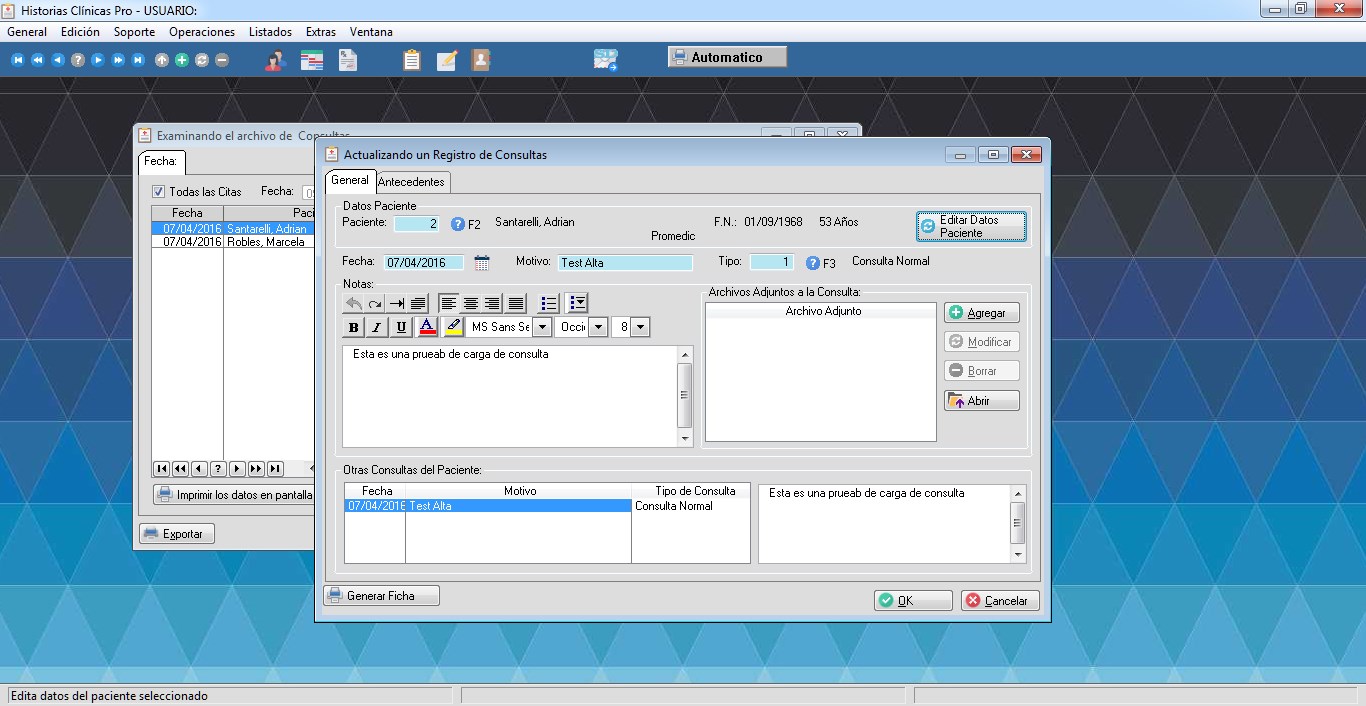Image resolution: width=1366 pixels, height=706 pixels.
Task: Open the patients icon in main toolbar
Action: (x=274, y=60)
